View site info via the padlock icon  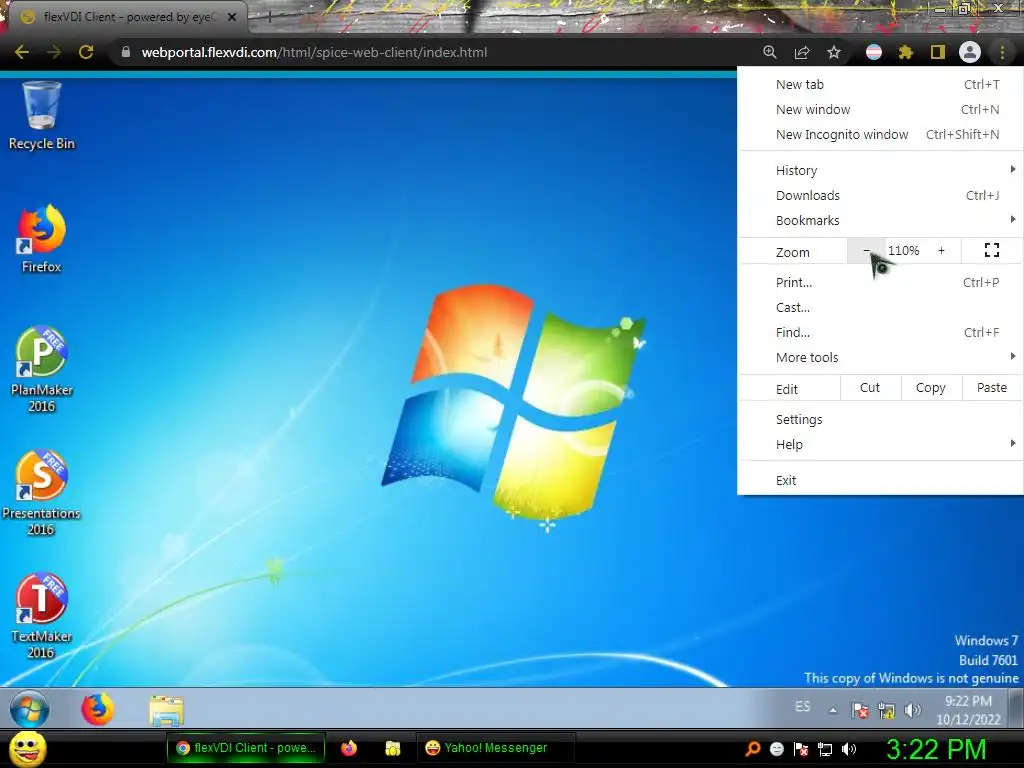126,52
